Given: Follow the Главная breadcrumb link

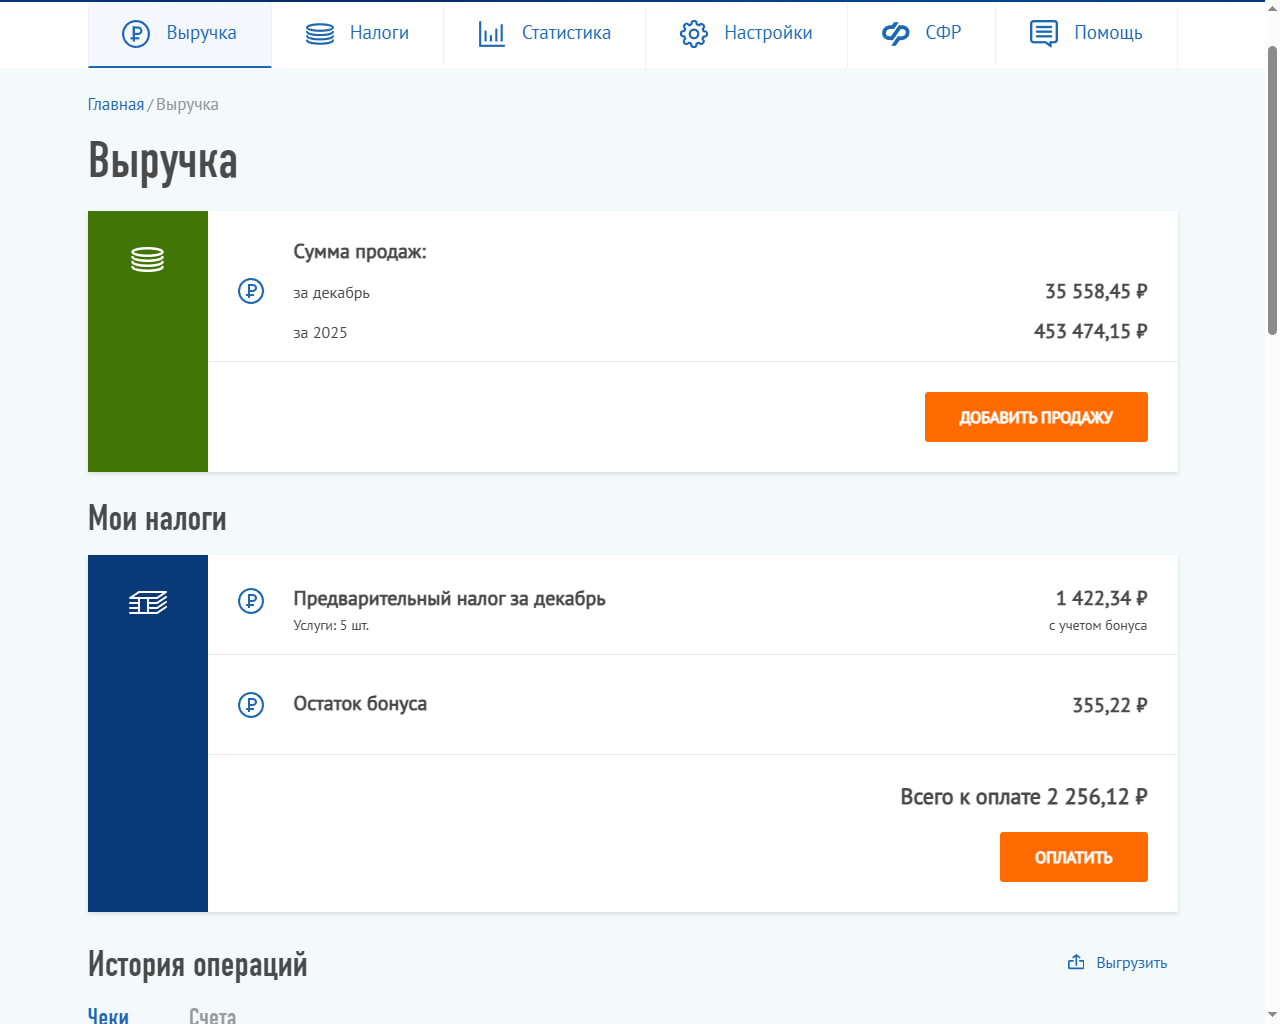Looking at the screenshot, I should point(116,105).
